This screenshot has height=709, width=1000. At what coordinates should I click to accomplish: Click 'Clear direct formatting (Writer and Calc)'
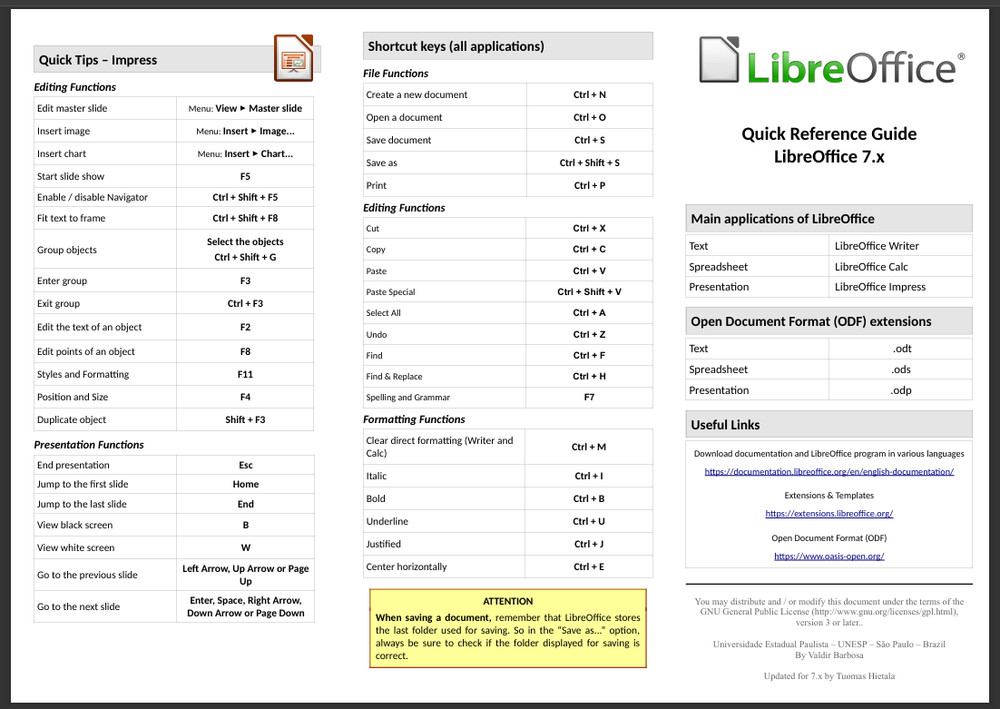[x=439, y=447]
